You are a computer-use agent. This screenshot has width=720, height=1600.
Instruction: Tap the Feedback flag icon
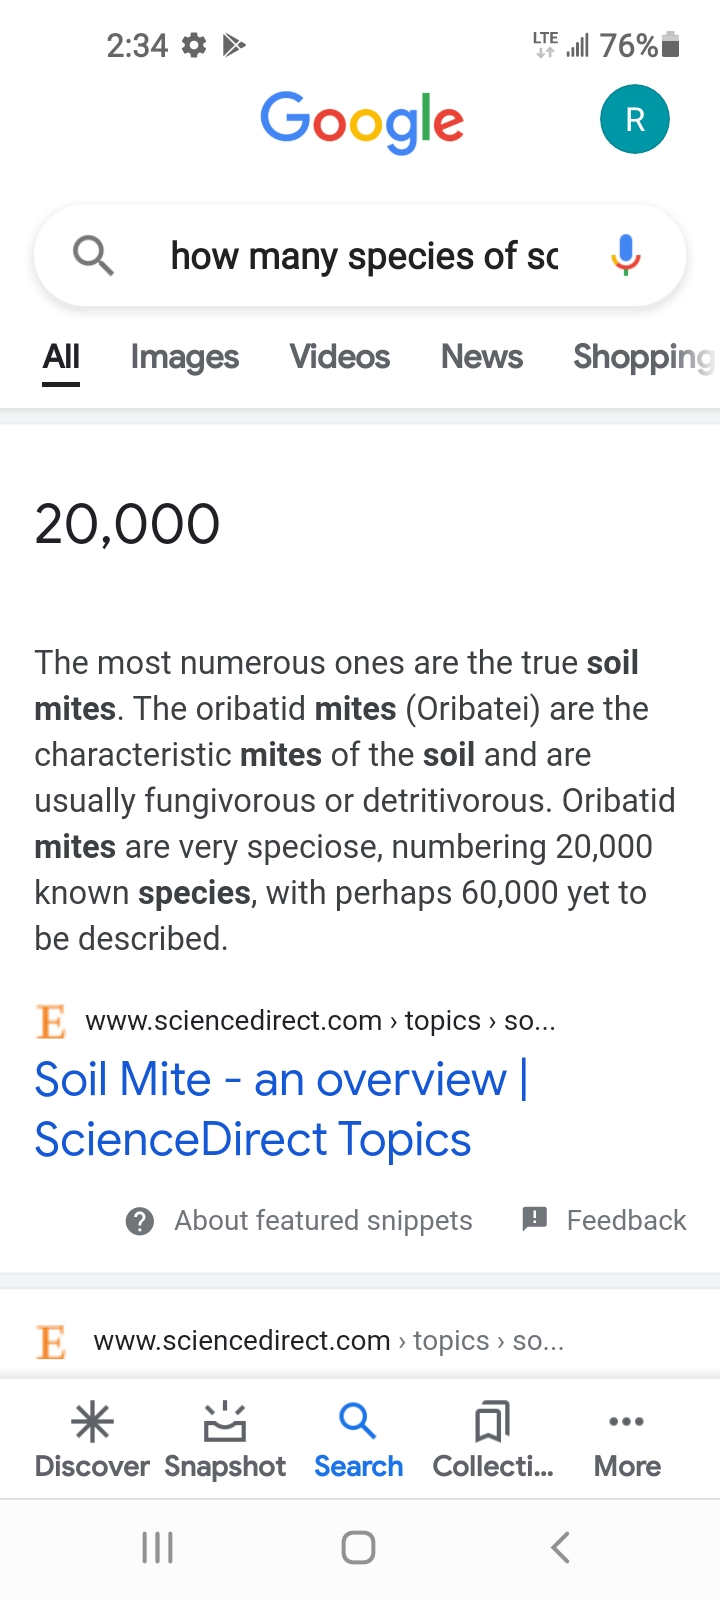(x=535, y=1218)
